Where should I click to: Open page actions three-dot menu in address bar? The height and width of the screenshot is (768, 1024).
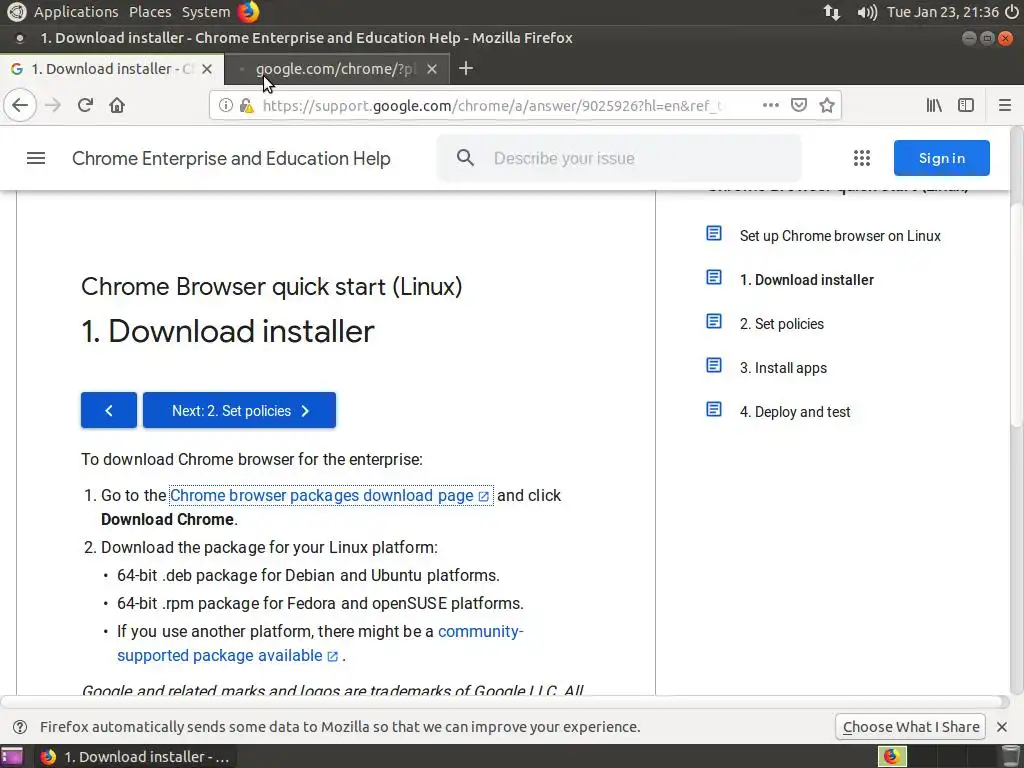point(771,104)
